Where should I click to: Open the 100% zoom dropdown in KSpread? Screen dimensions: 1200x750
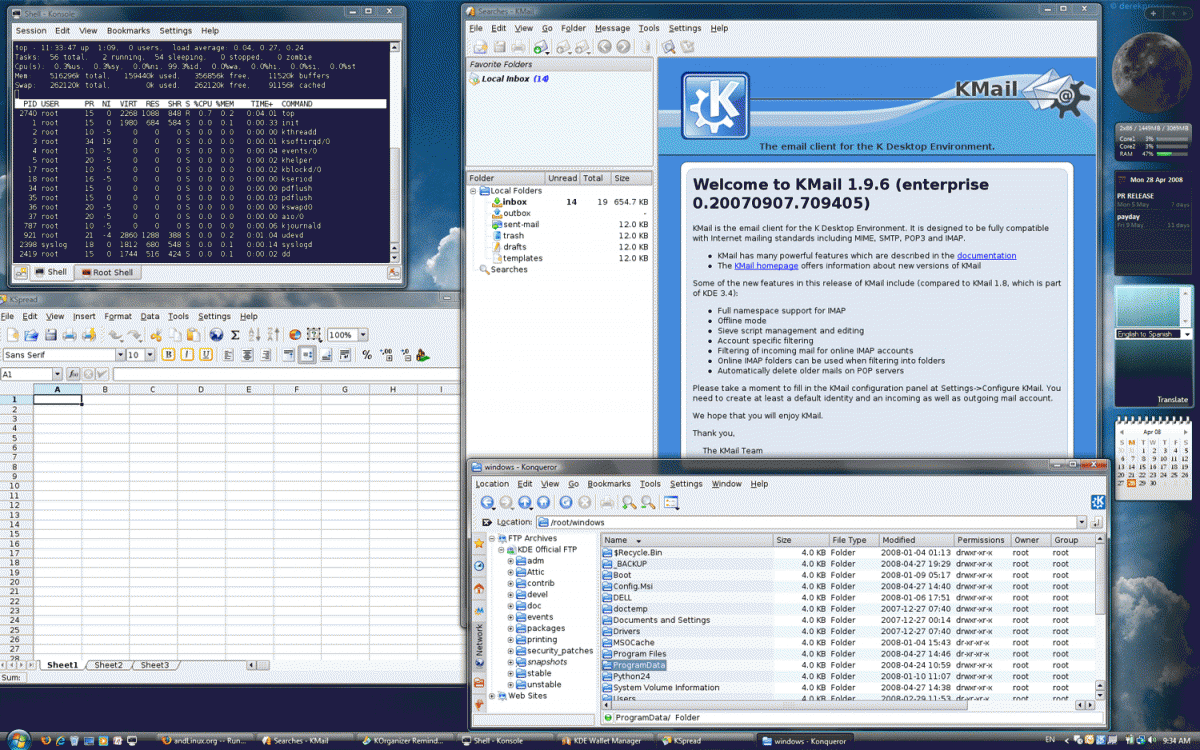click(363, 335)
